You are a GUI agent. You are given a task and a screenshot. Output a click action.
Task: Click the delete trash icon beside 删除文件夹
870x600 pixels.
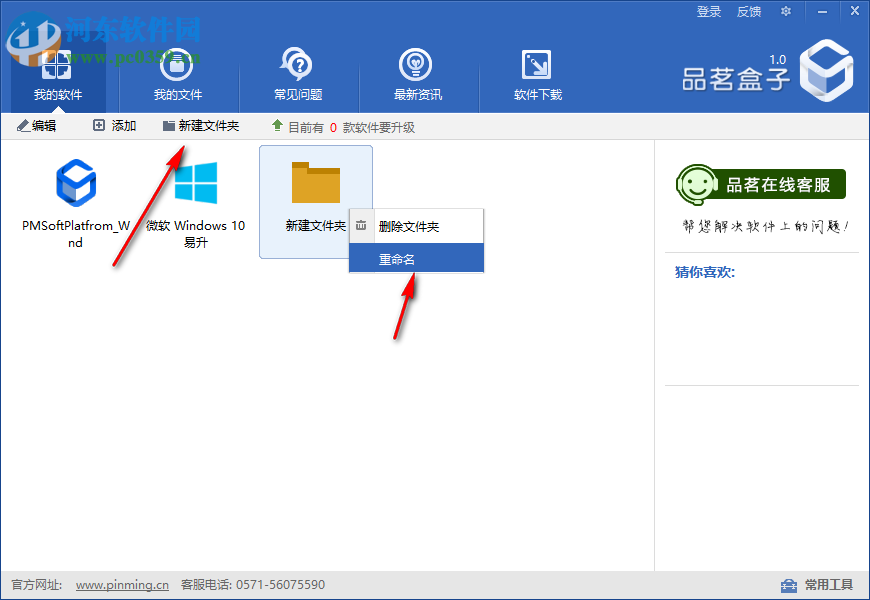click(x=362, y=225)
